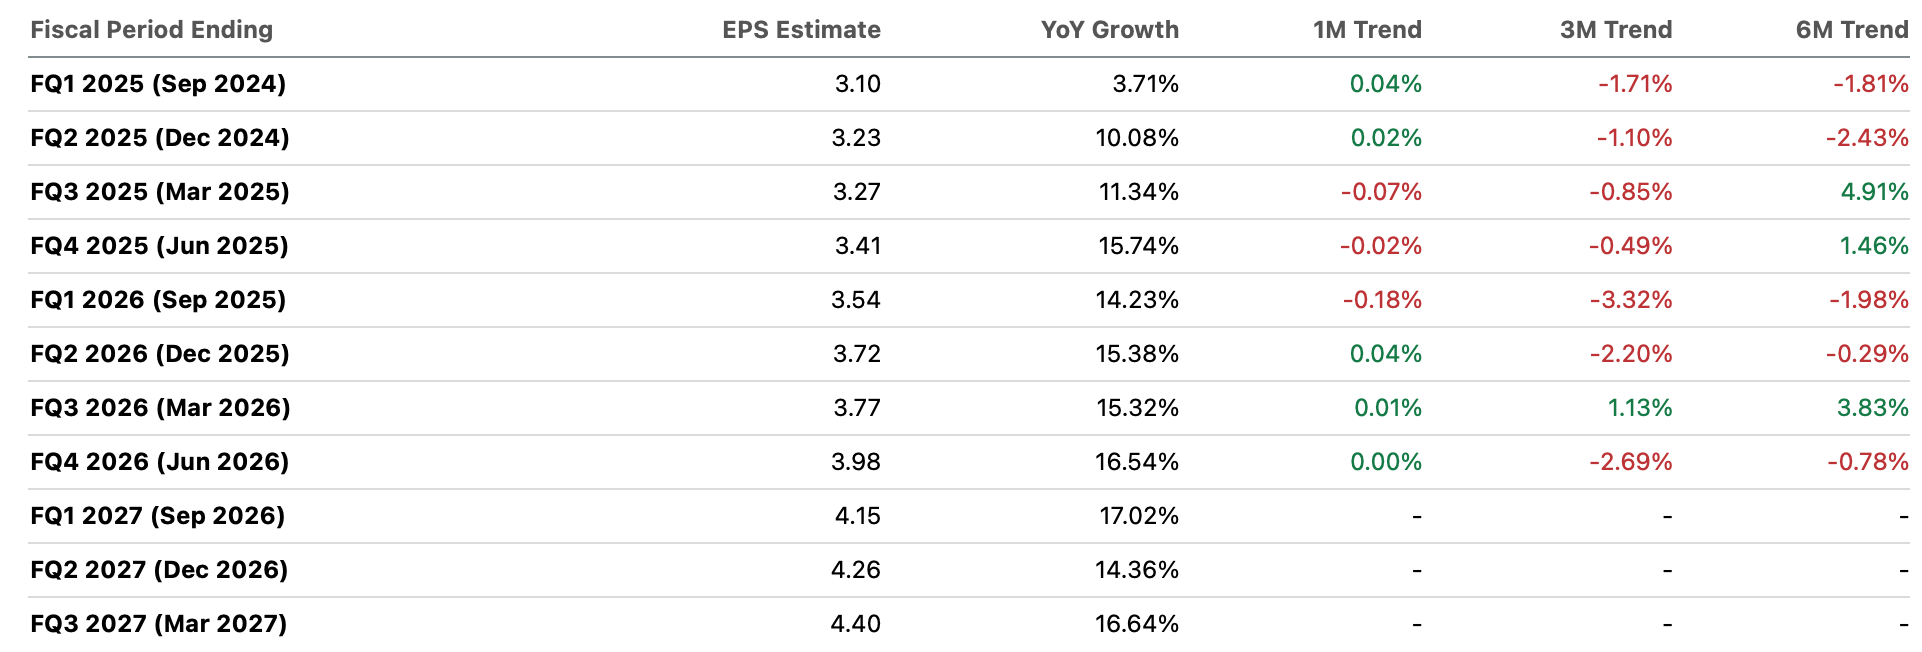Click the 4.40 EPS estimate value
Screen dimensions: 1922x652
[855, 624]
